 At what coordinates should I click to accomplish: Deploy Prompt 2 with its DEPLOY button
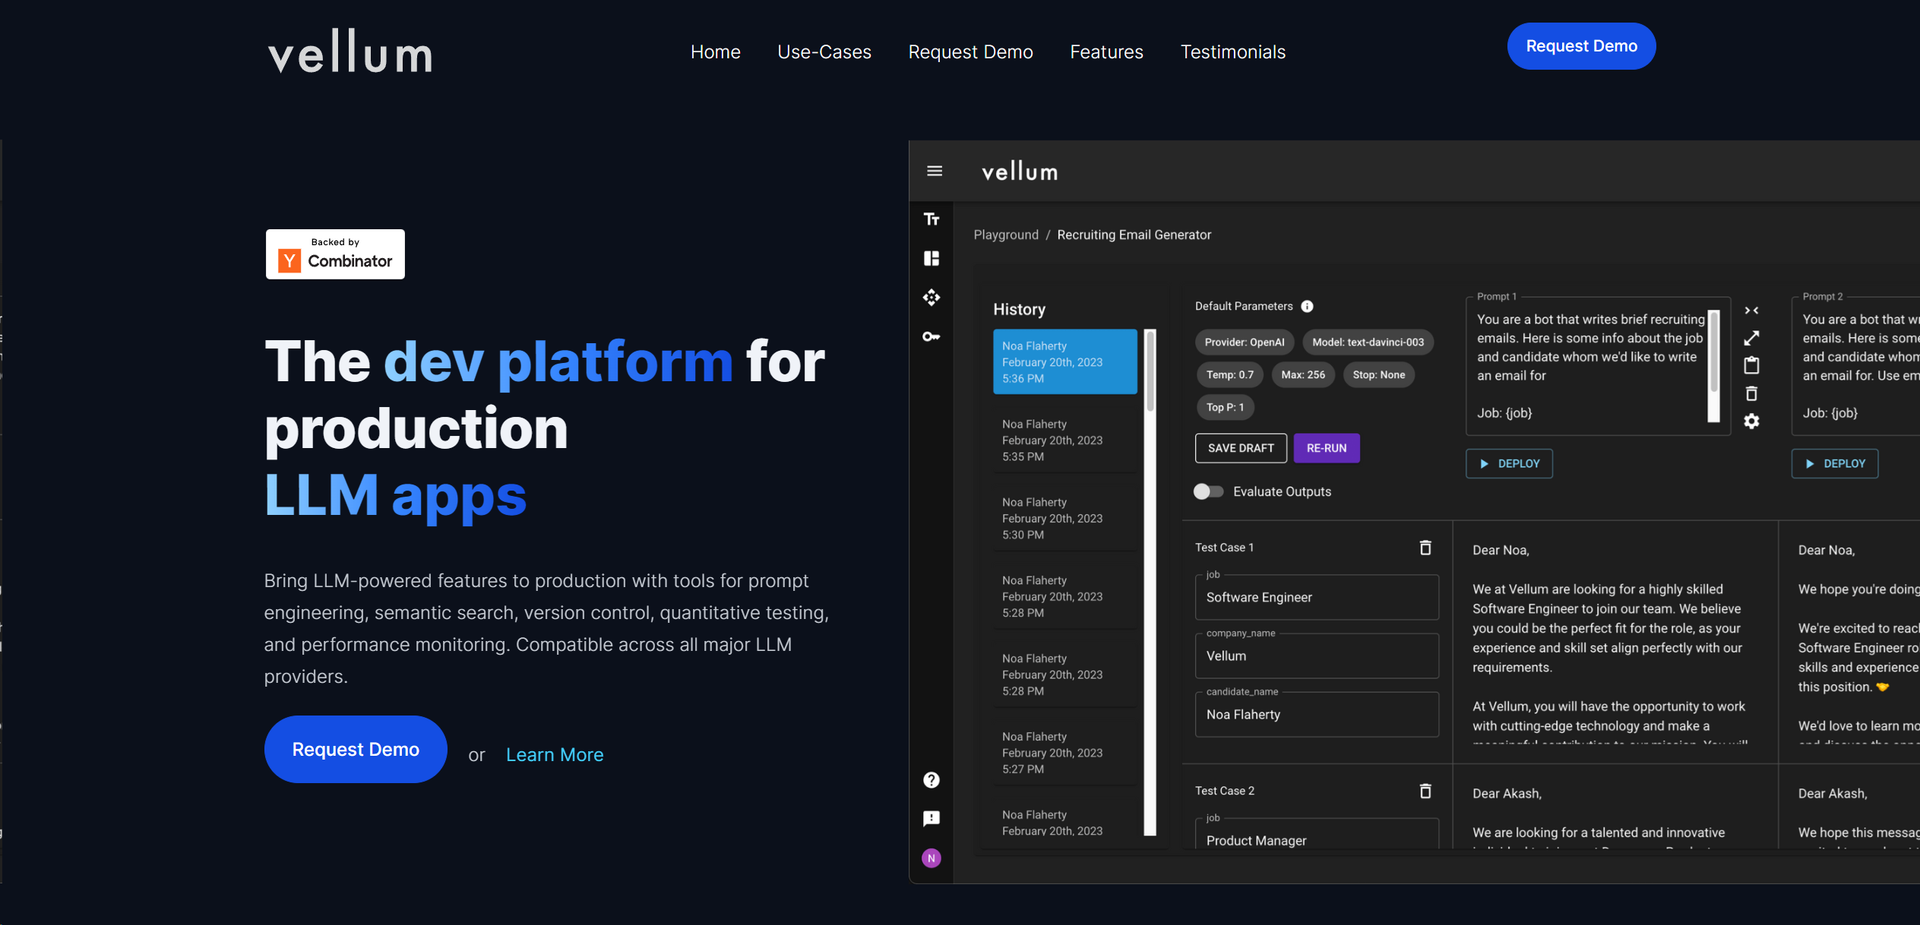pos(1834,464)
